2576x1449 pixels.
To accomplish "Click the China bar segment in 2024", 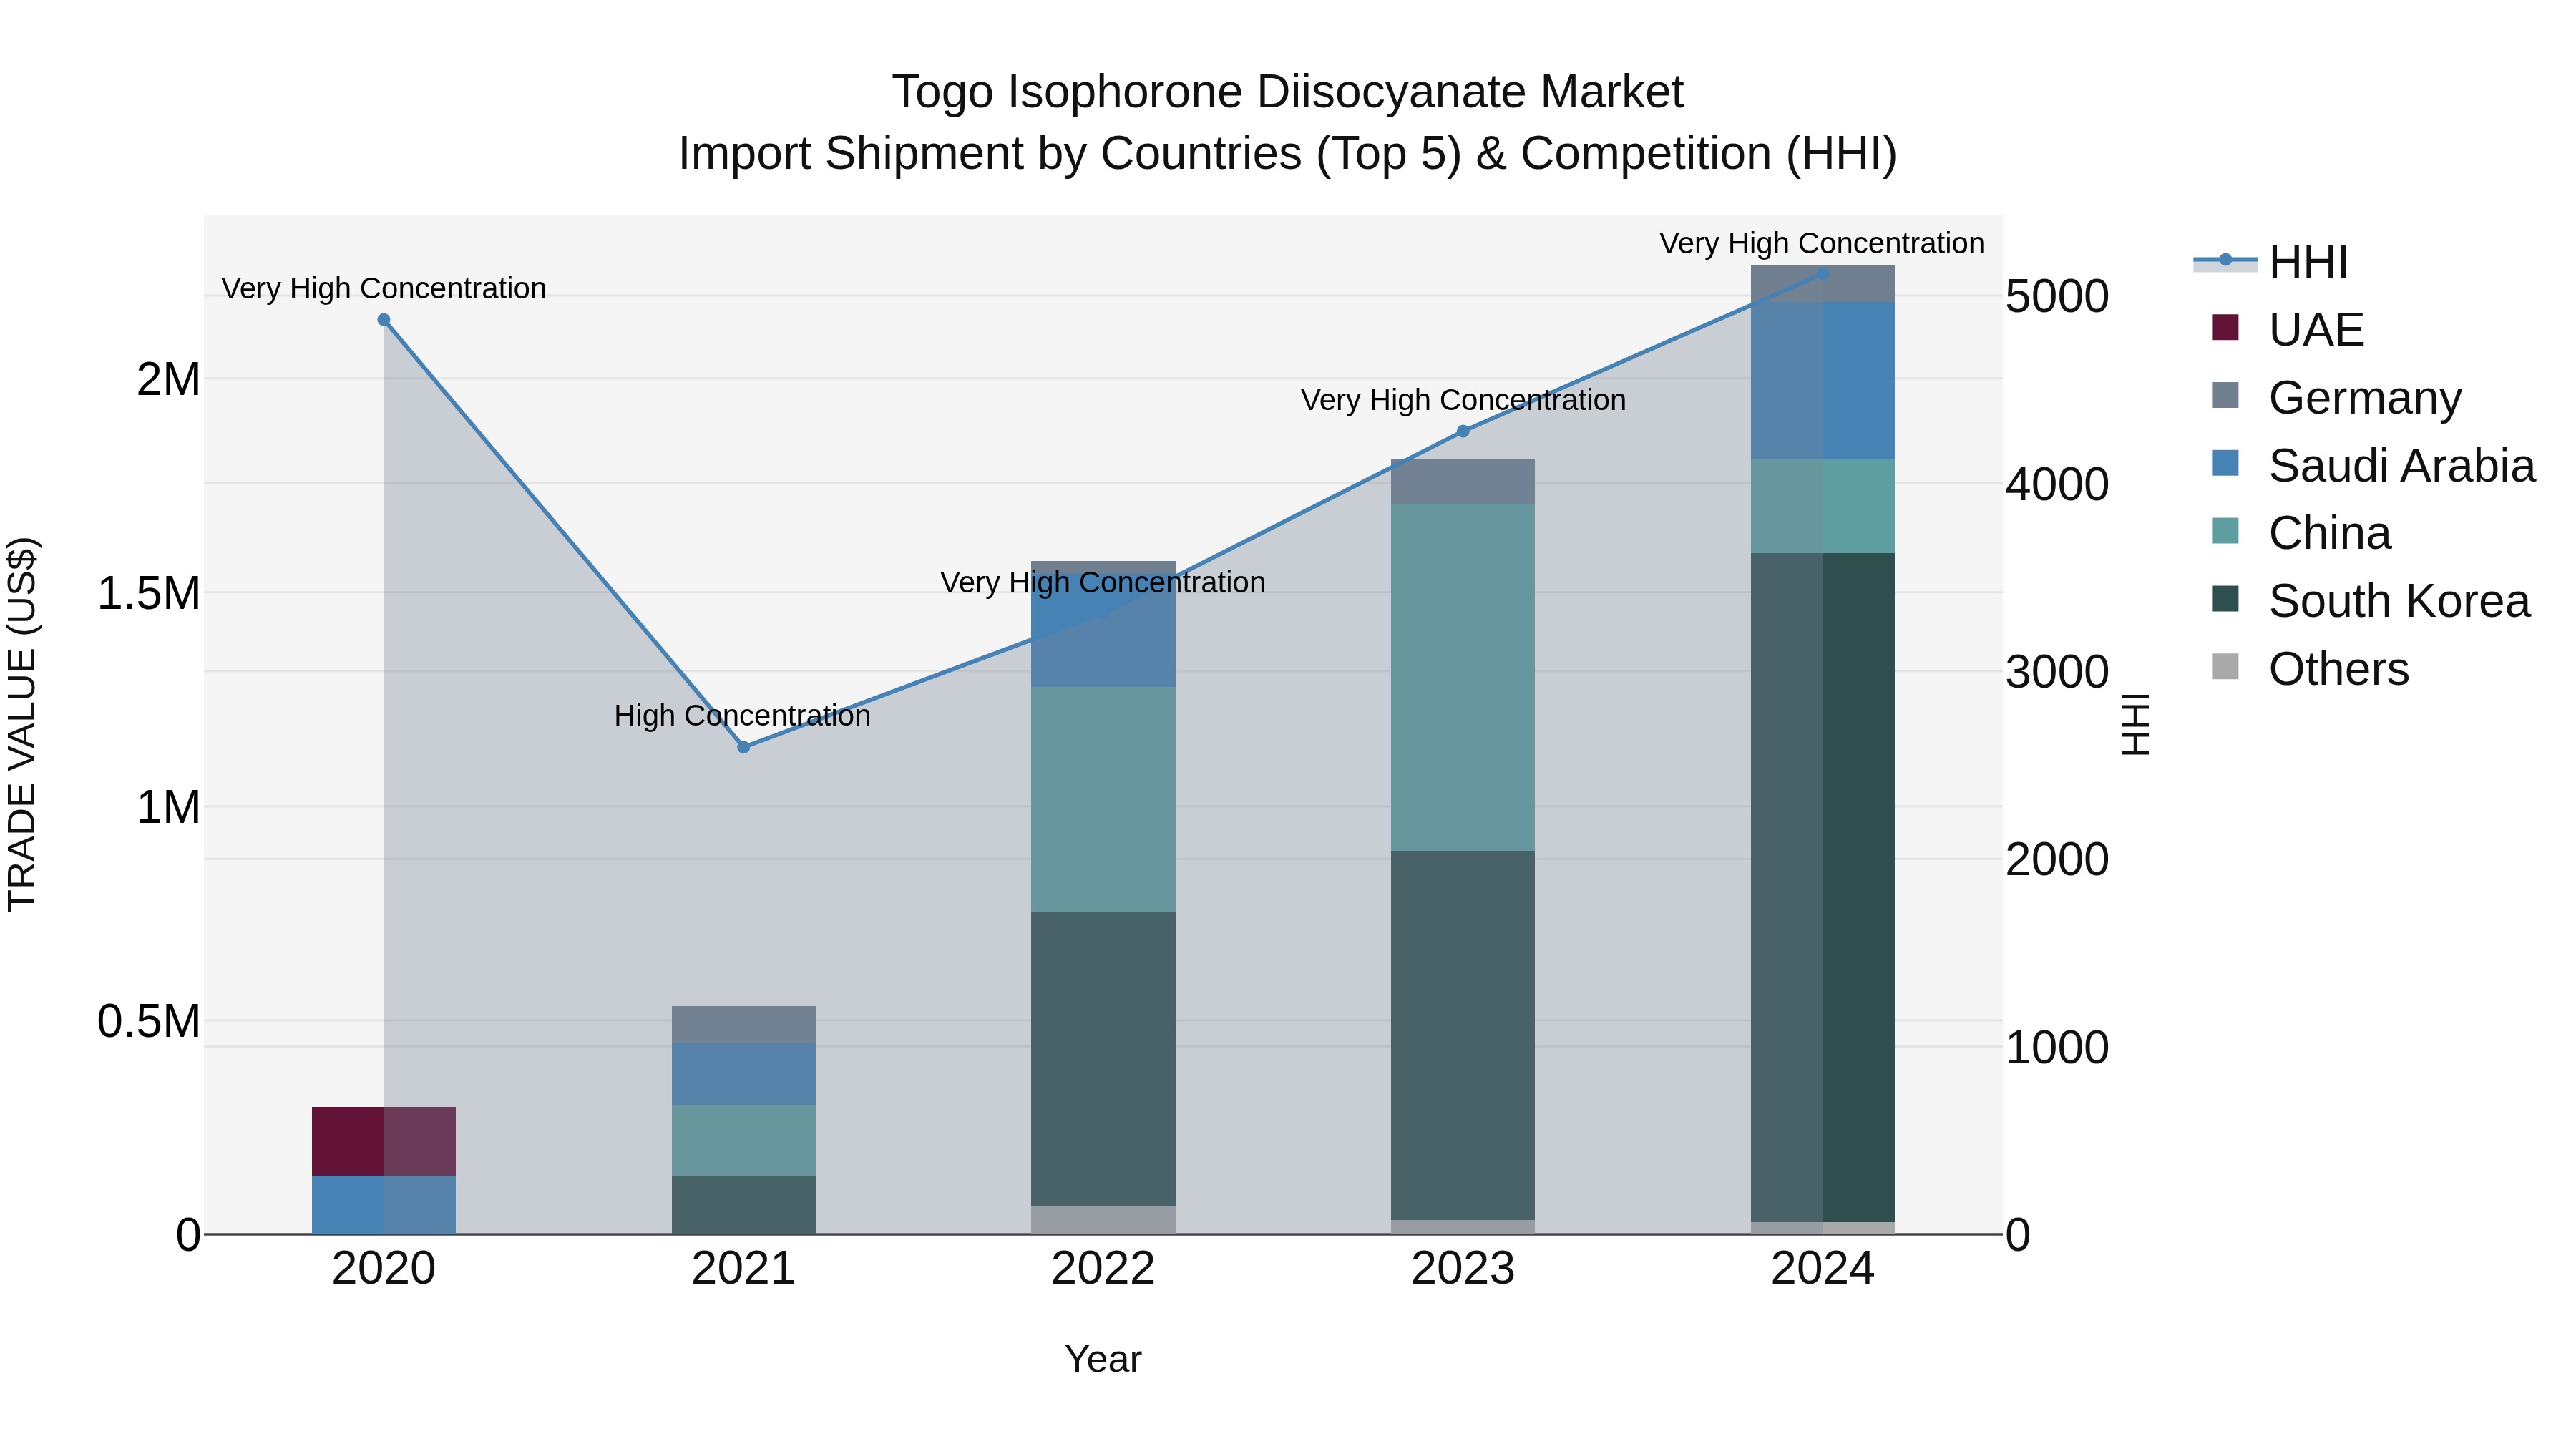I will tap(1822, 506).
